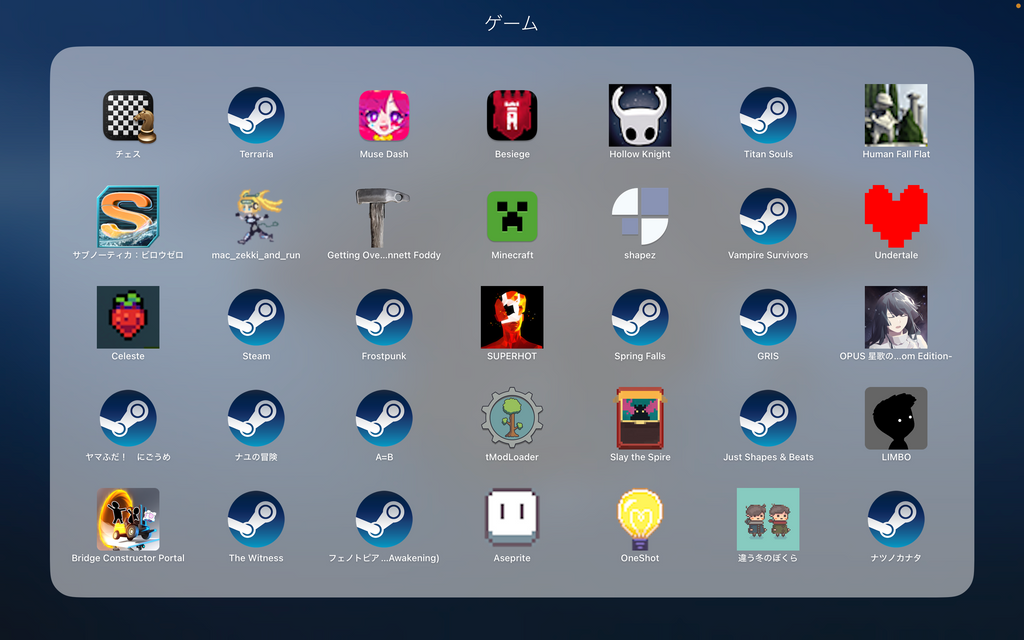Open shapez
The height and width of the screenshot is (640, 1024).
640,216
